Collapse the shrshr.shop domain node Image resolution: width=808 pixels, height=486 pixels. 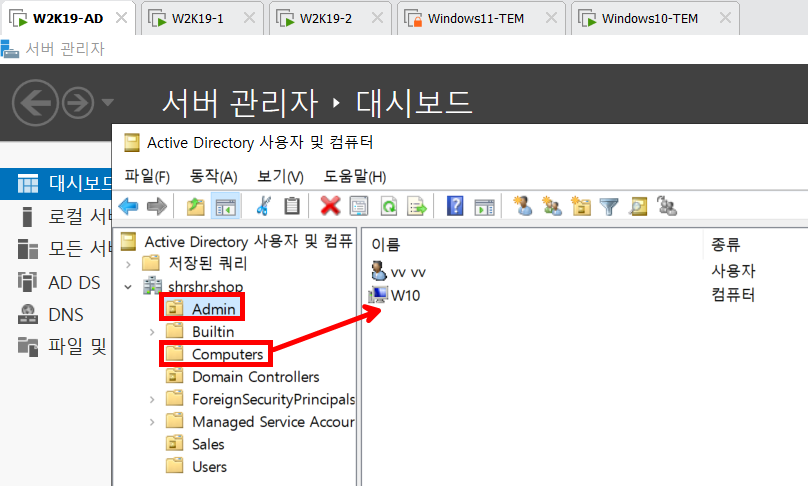click(128, 287)
